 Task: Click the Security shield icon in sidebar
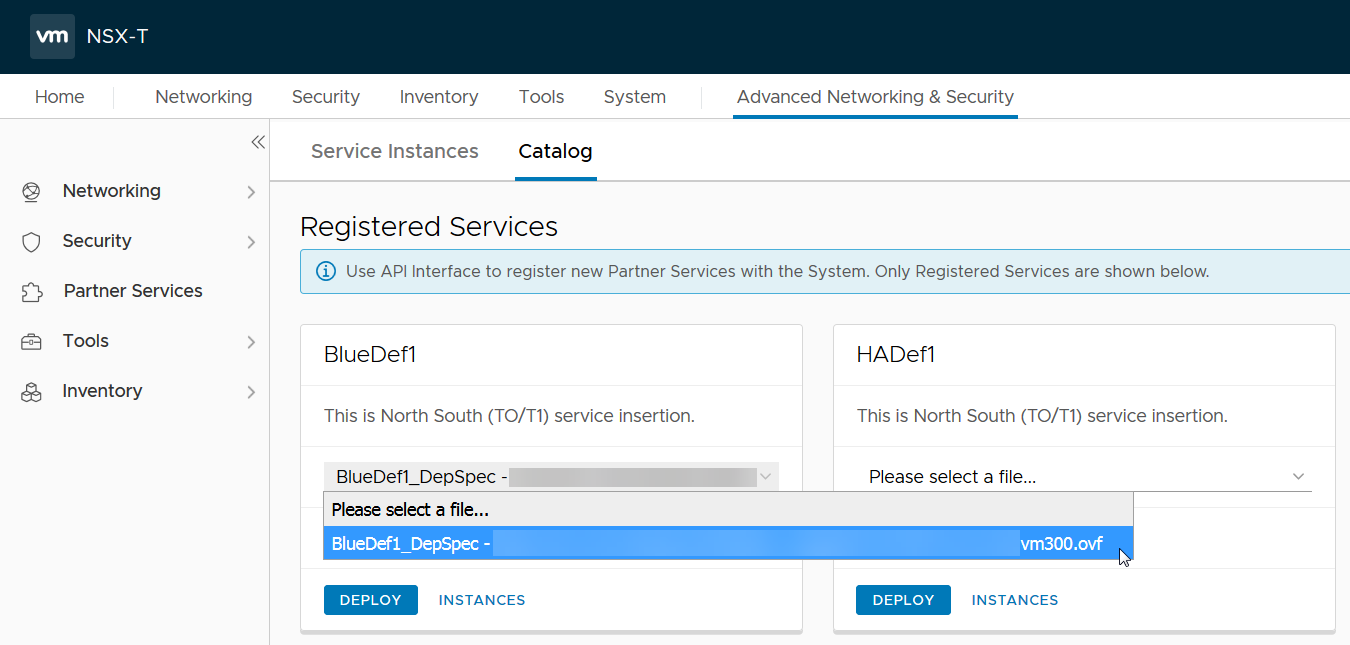point(32,242)
